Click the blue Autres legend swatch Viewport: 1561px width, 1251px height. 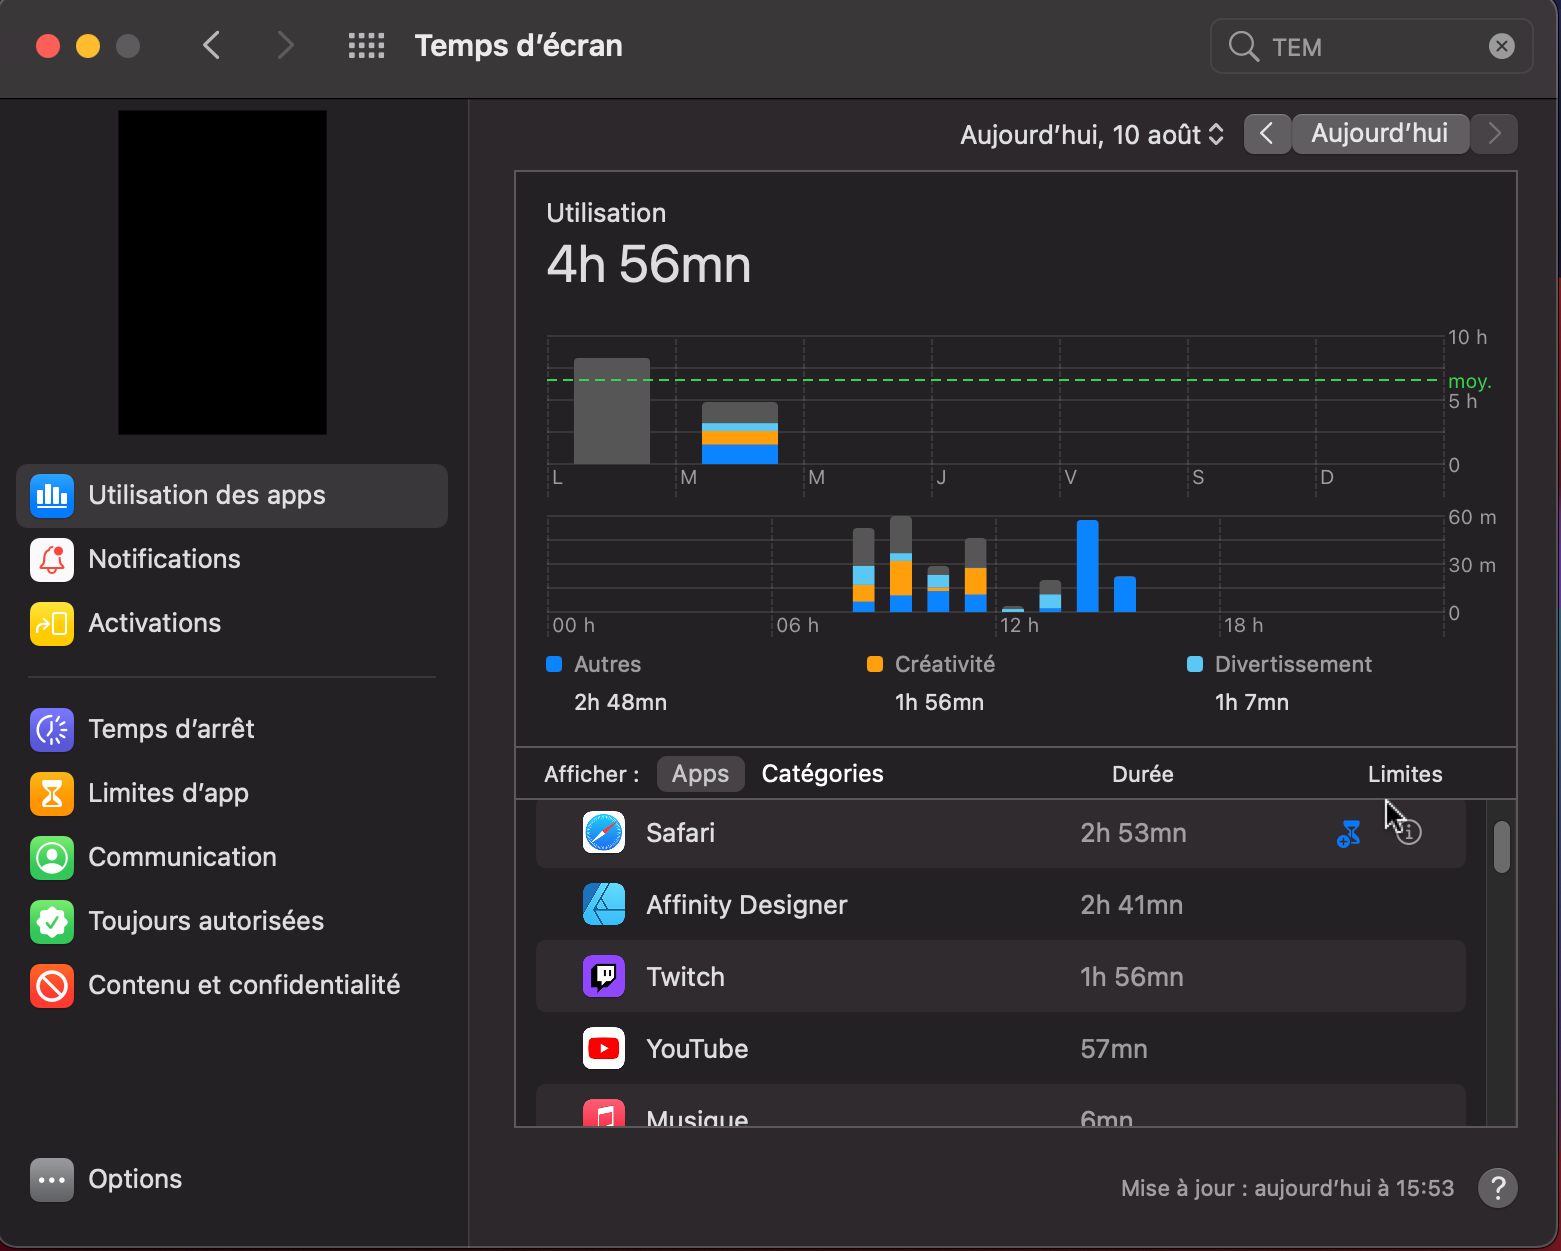coord(554,664)
